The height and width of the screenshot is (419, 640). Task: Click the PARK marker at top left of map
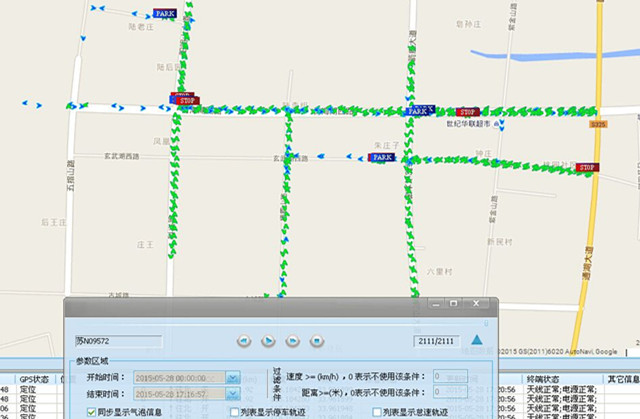pyautogui.click(x=164, y=14)
